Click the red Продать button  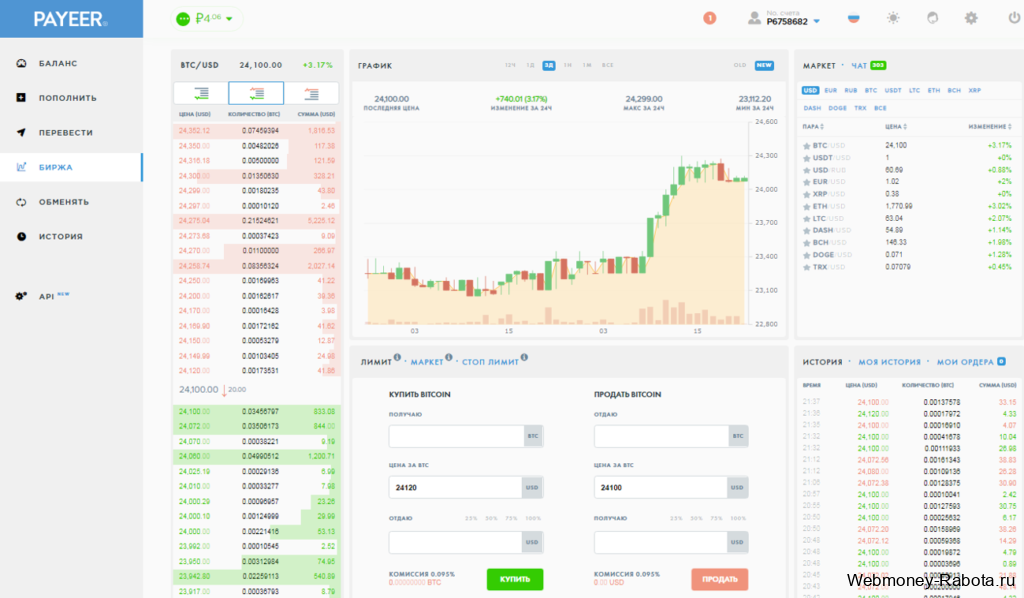point(720,579)
